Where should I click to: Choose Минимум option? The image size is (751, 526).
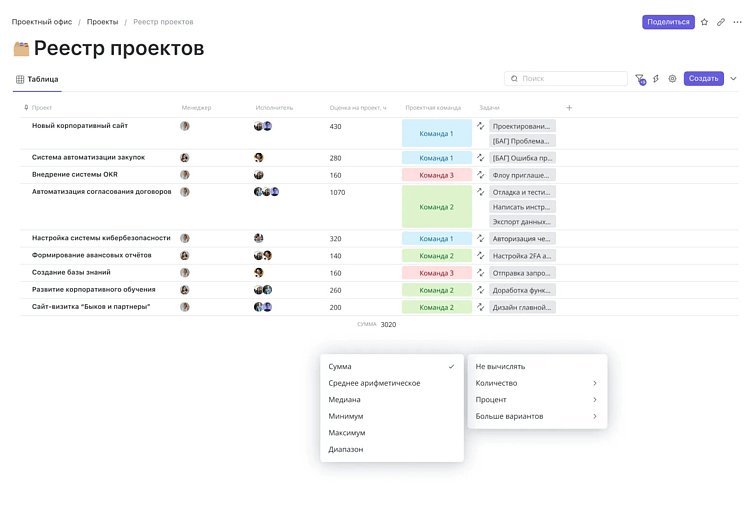[x=392, y=416]
